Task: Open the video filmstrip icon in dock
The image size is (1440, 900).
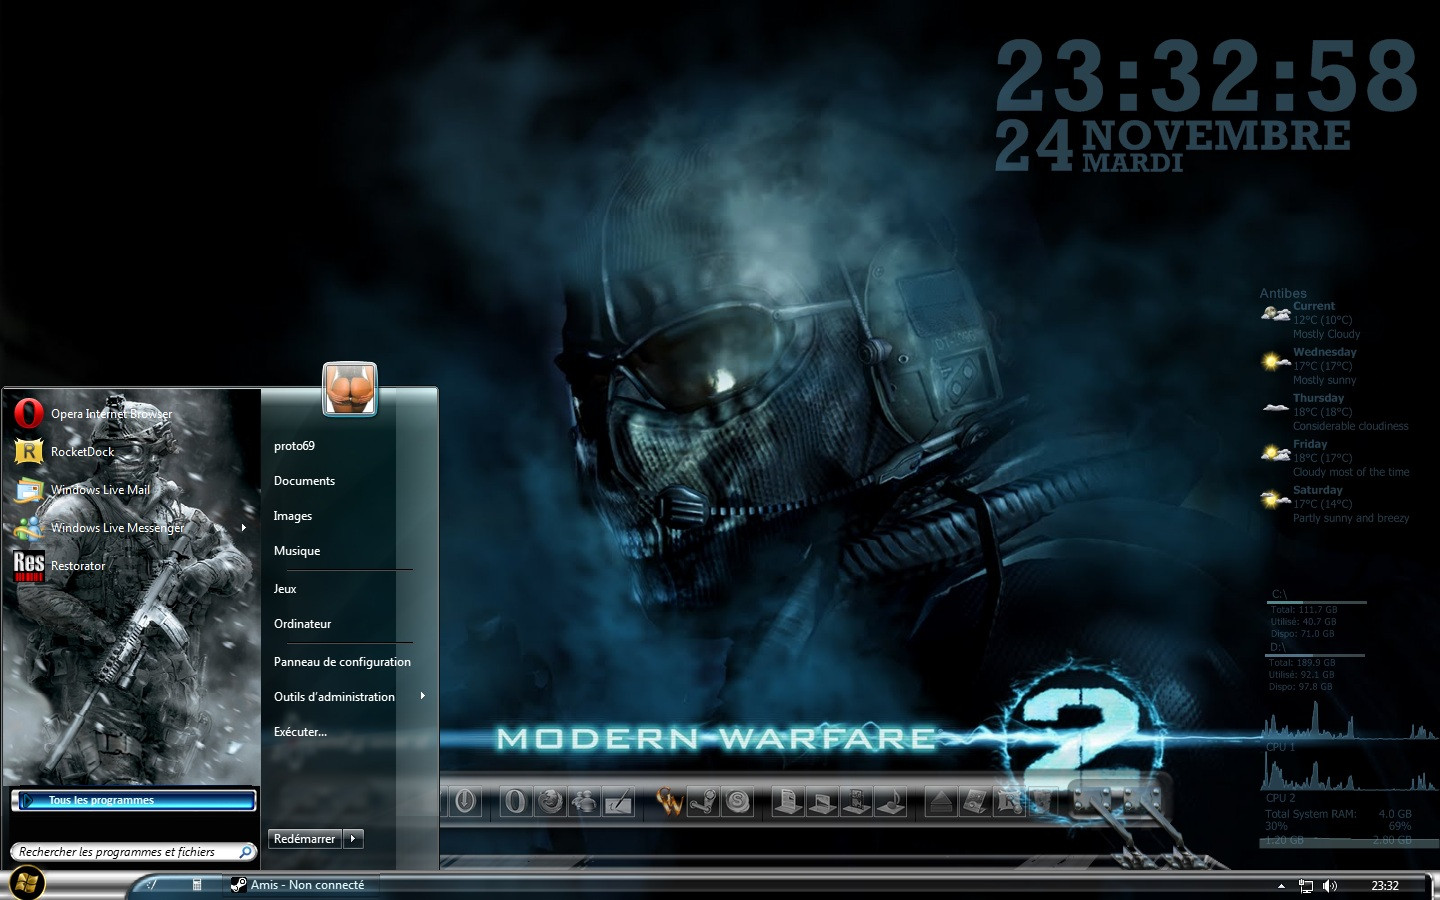Action: (x=856, y=801)
